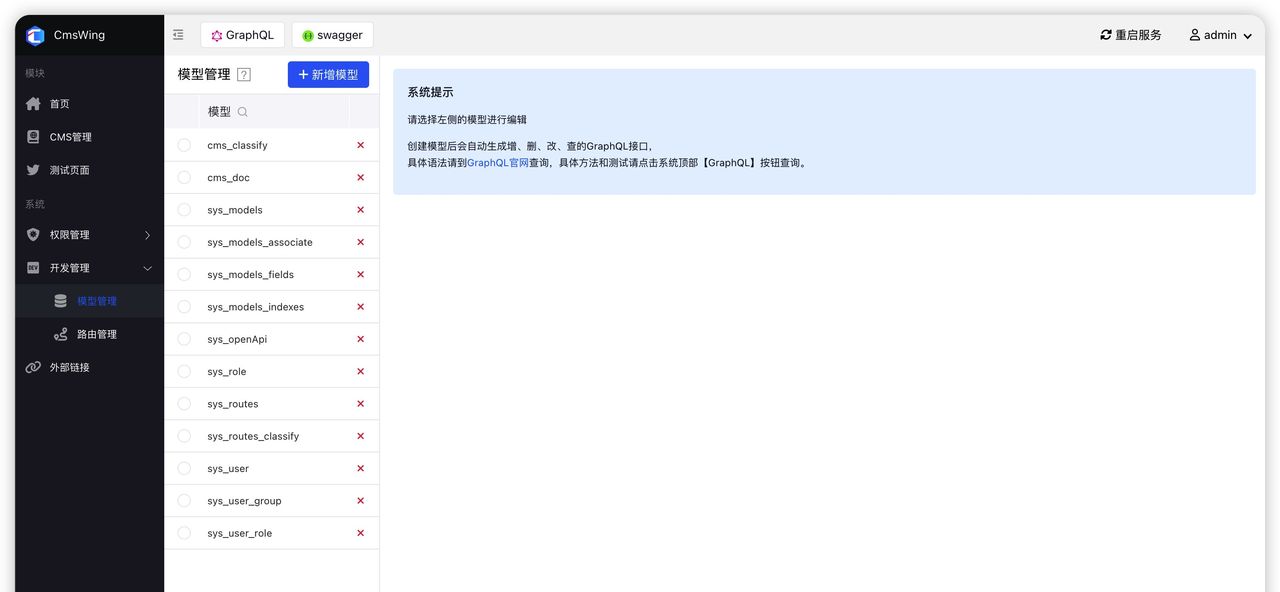Open 路由管理 submenu item

pos(89,334)
